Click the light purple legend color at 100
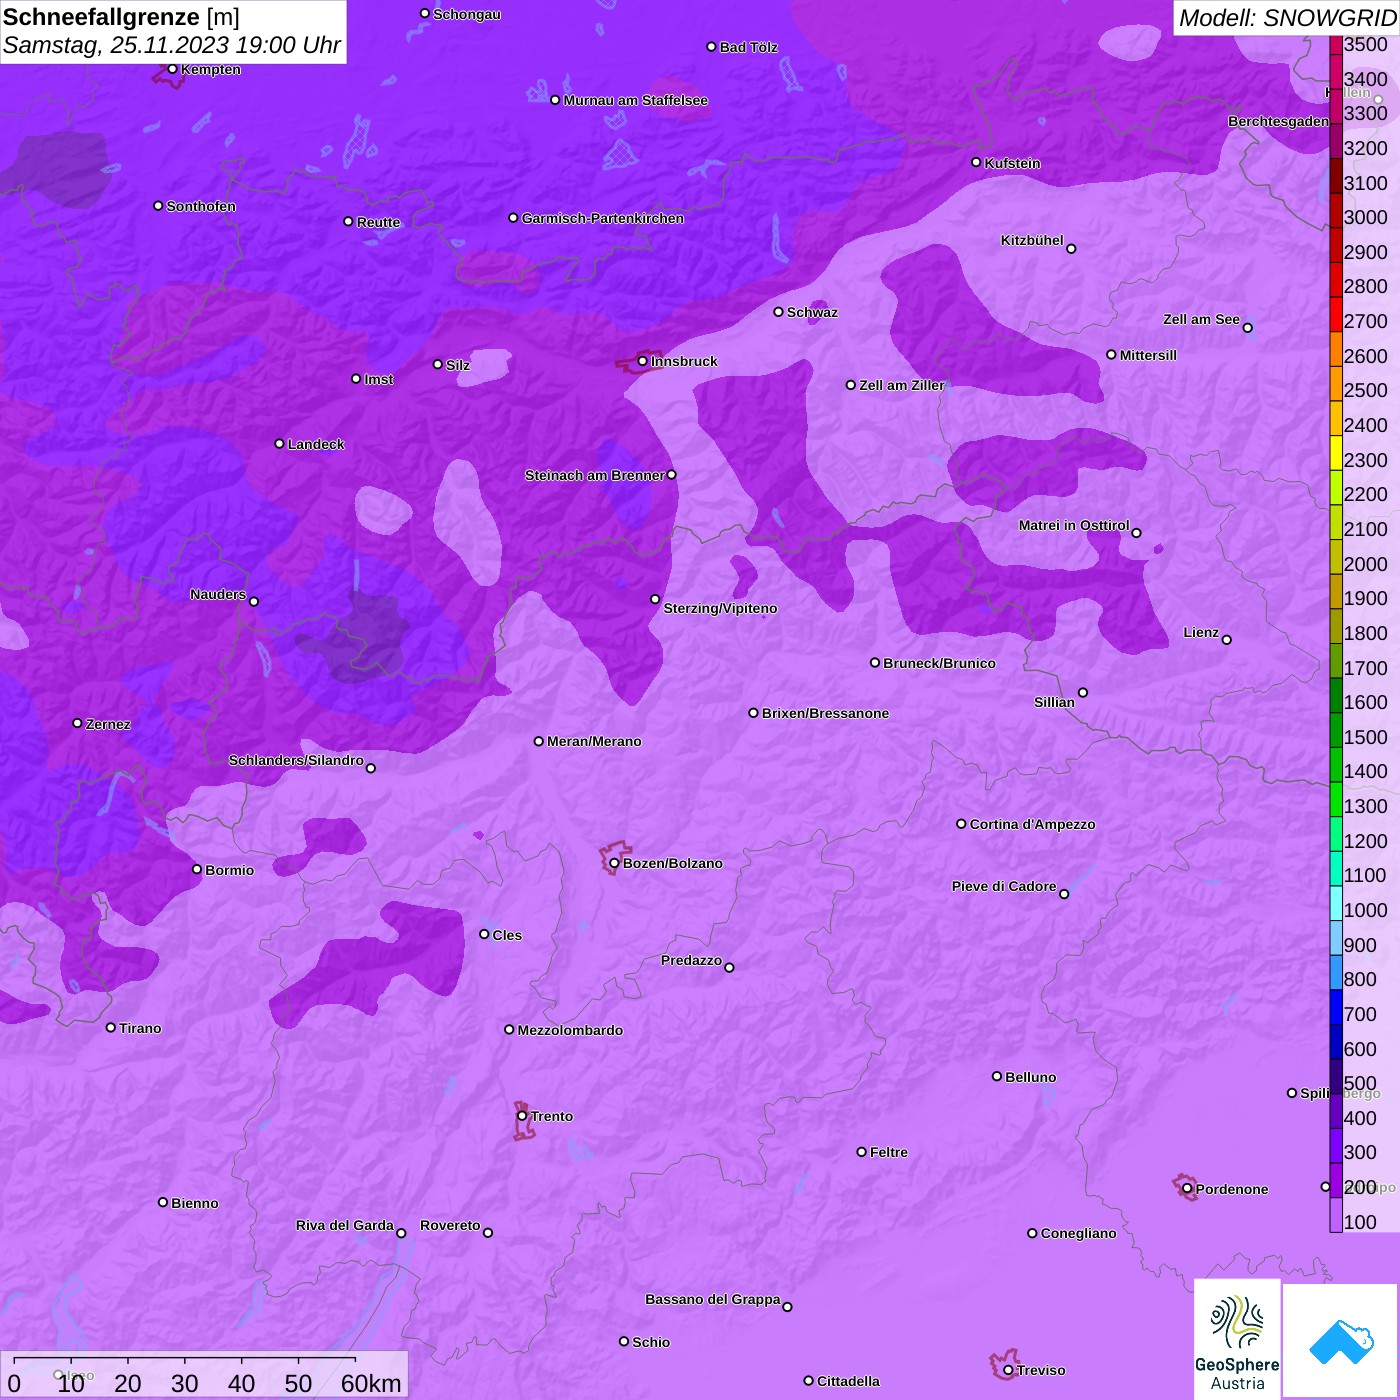1400x1400 pixels. 1335,1215
